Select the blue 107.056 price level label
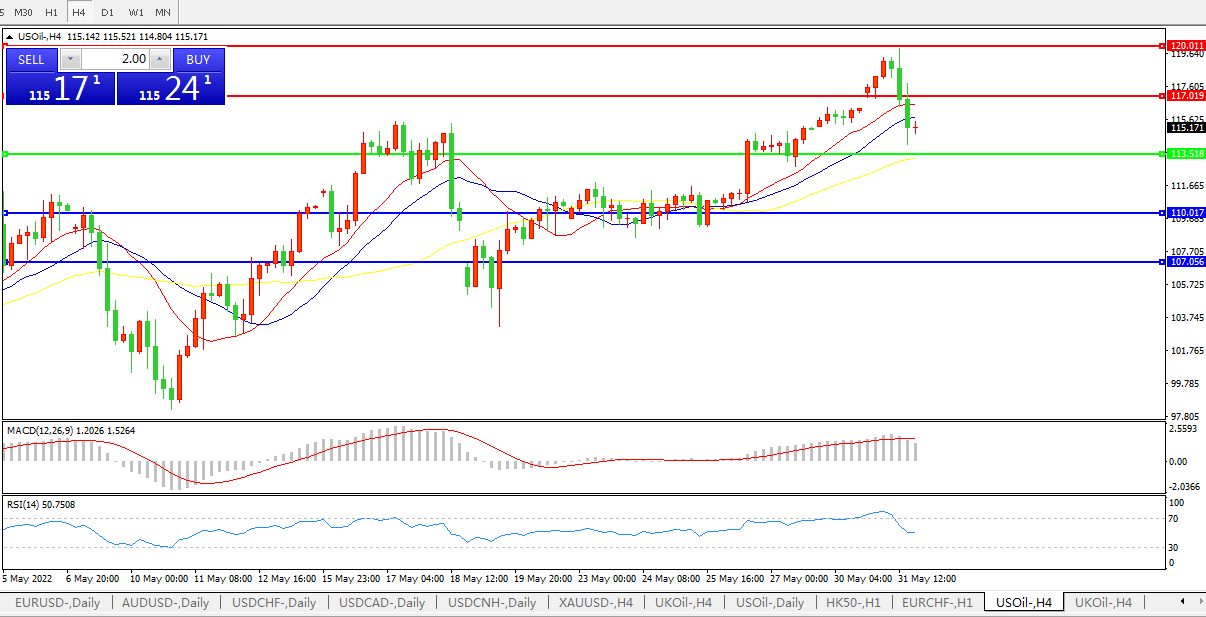 tap(1185, 262)
